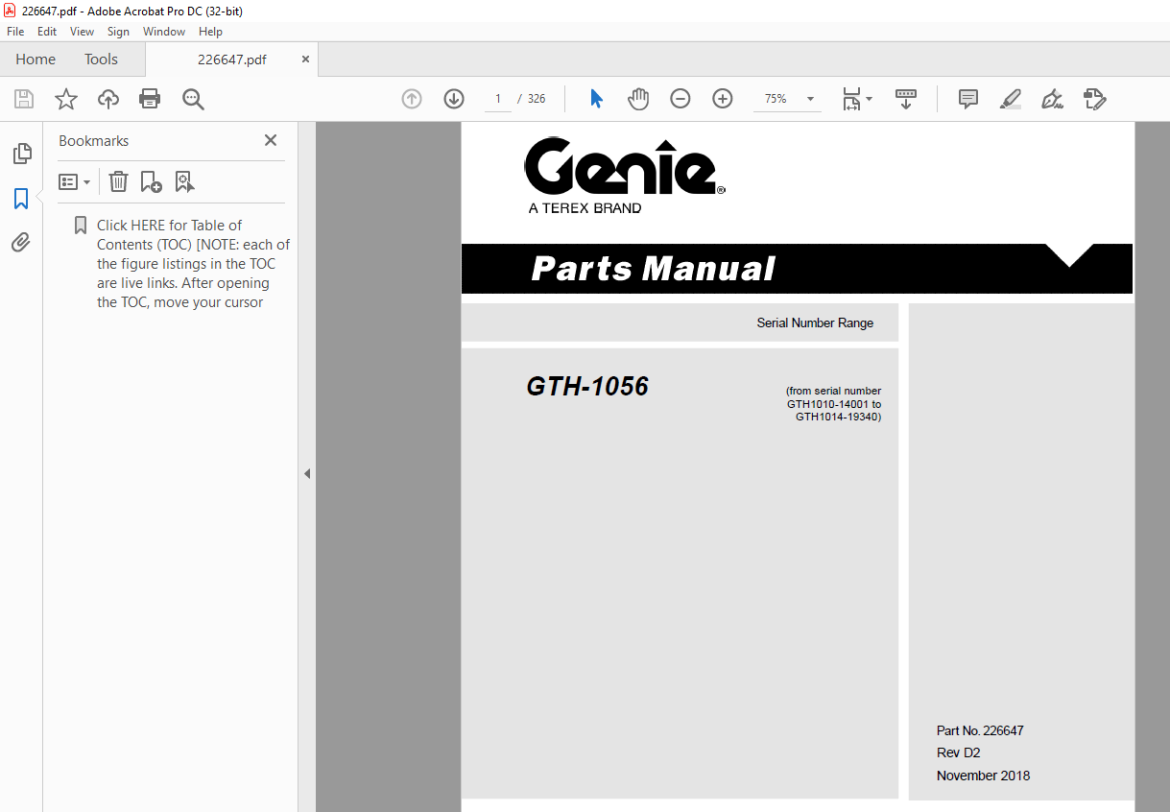This screenshot has width=1170, height=812.
Task: Collapse the navigation pane arrow
Action: [x=307, y=474]
